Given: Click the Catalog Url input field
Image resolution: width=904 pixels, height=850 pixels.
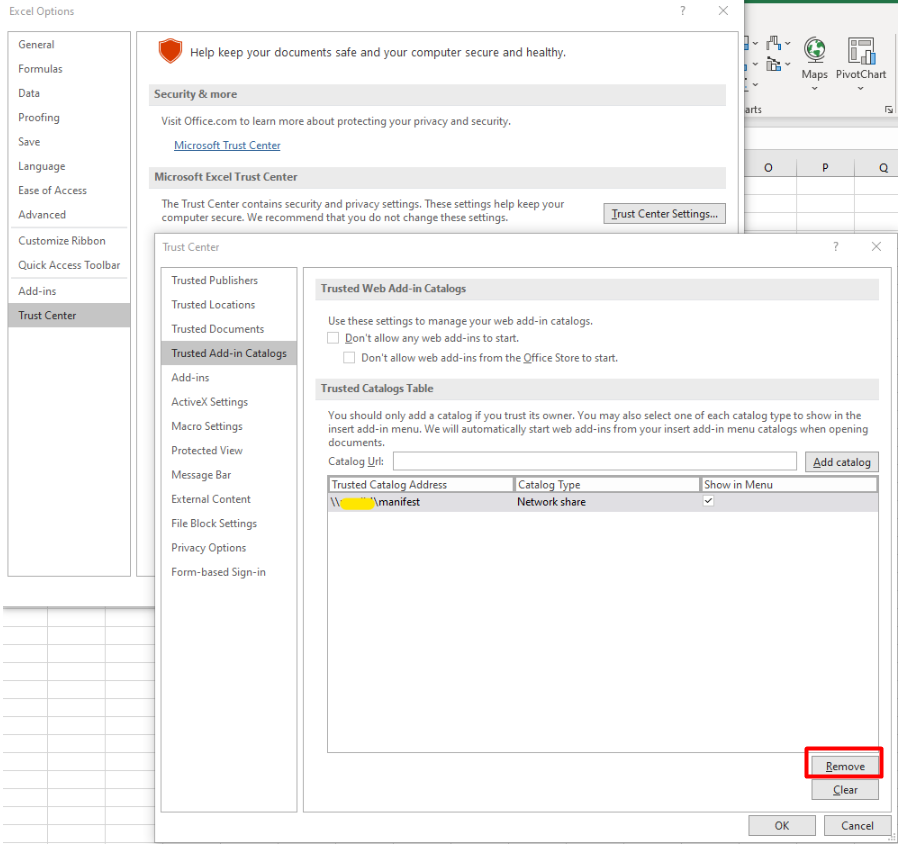Looking at the screenshot, I should tap(594, 461).
